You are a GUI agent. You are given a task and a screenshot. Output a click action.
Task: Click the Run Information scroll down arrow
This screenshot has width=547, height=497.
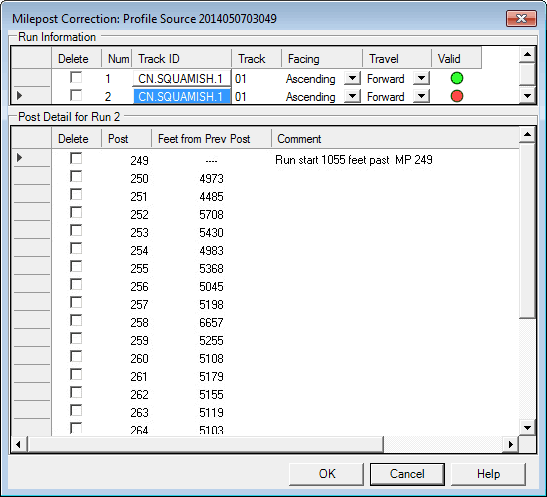pyautogui.click(x=527, y=95)
